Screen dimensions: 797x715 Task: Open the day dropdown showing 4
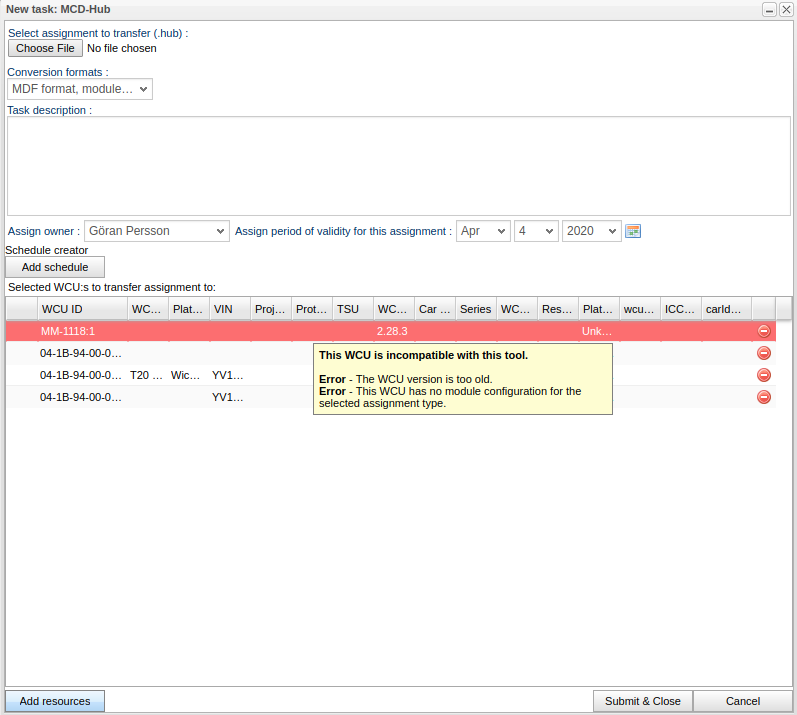pyautogui.click(x=536, y=231)
